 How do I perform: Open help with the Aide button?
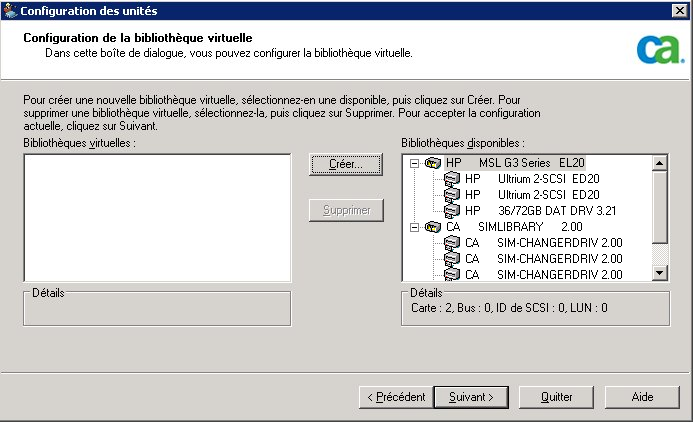click(x=642, y=397)
